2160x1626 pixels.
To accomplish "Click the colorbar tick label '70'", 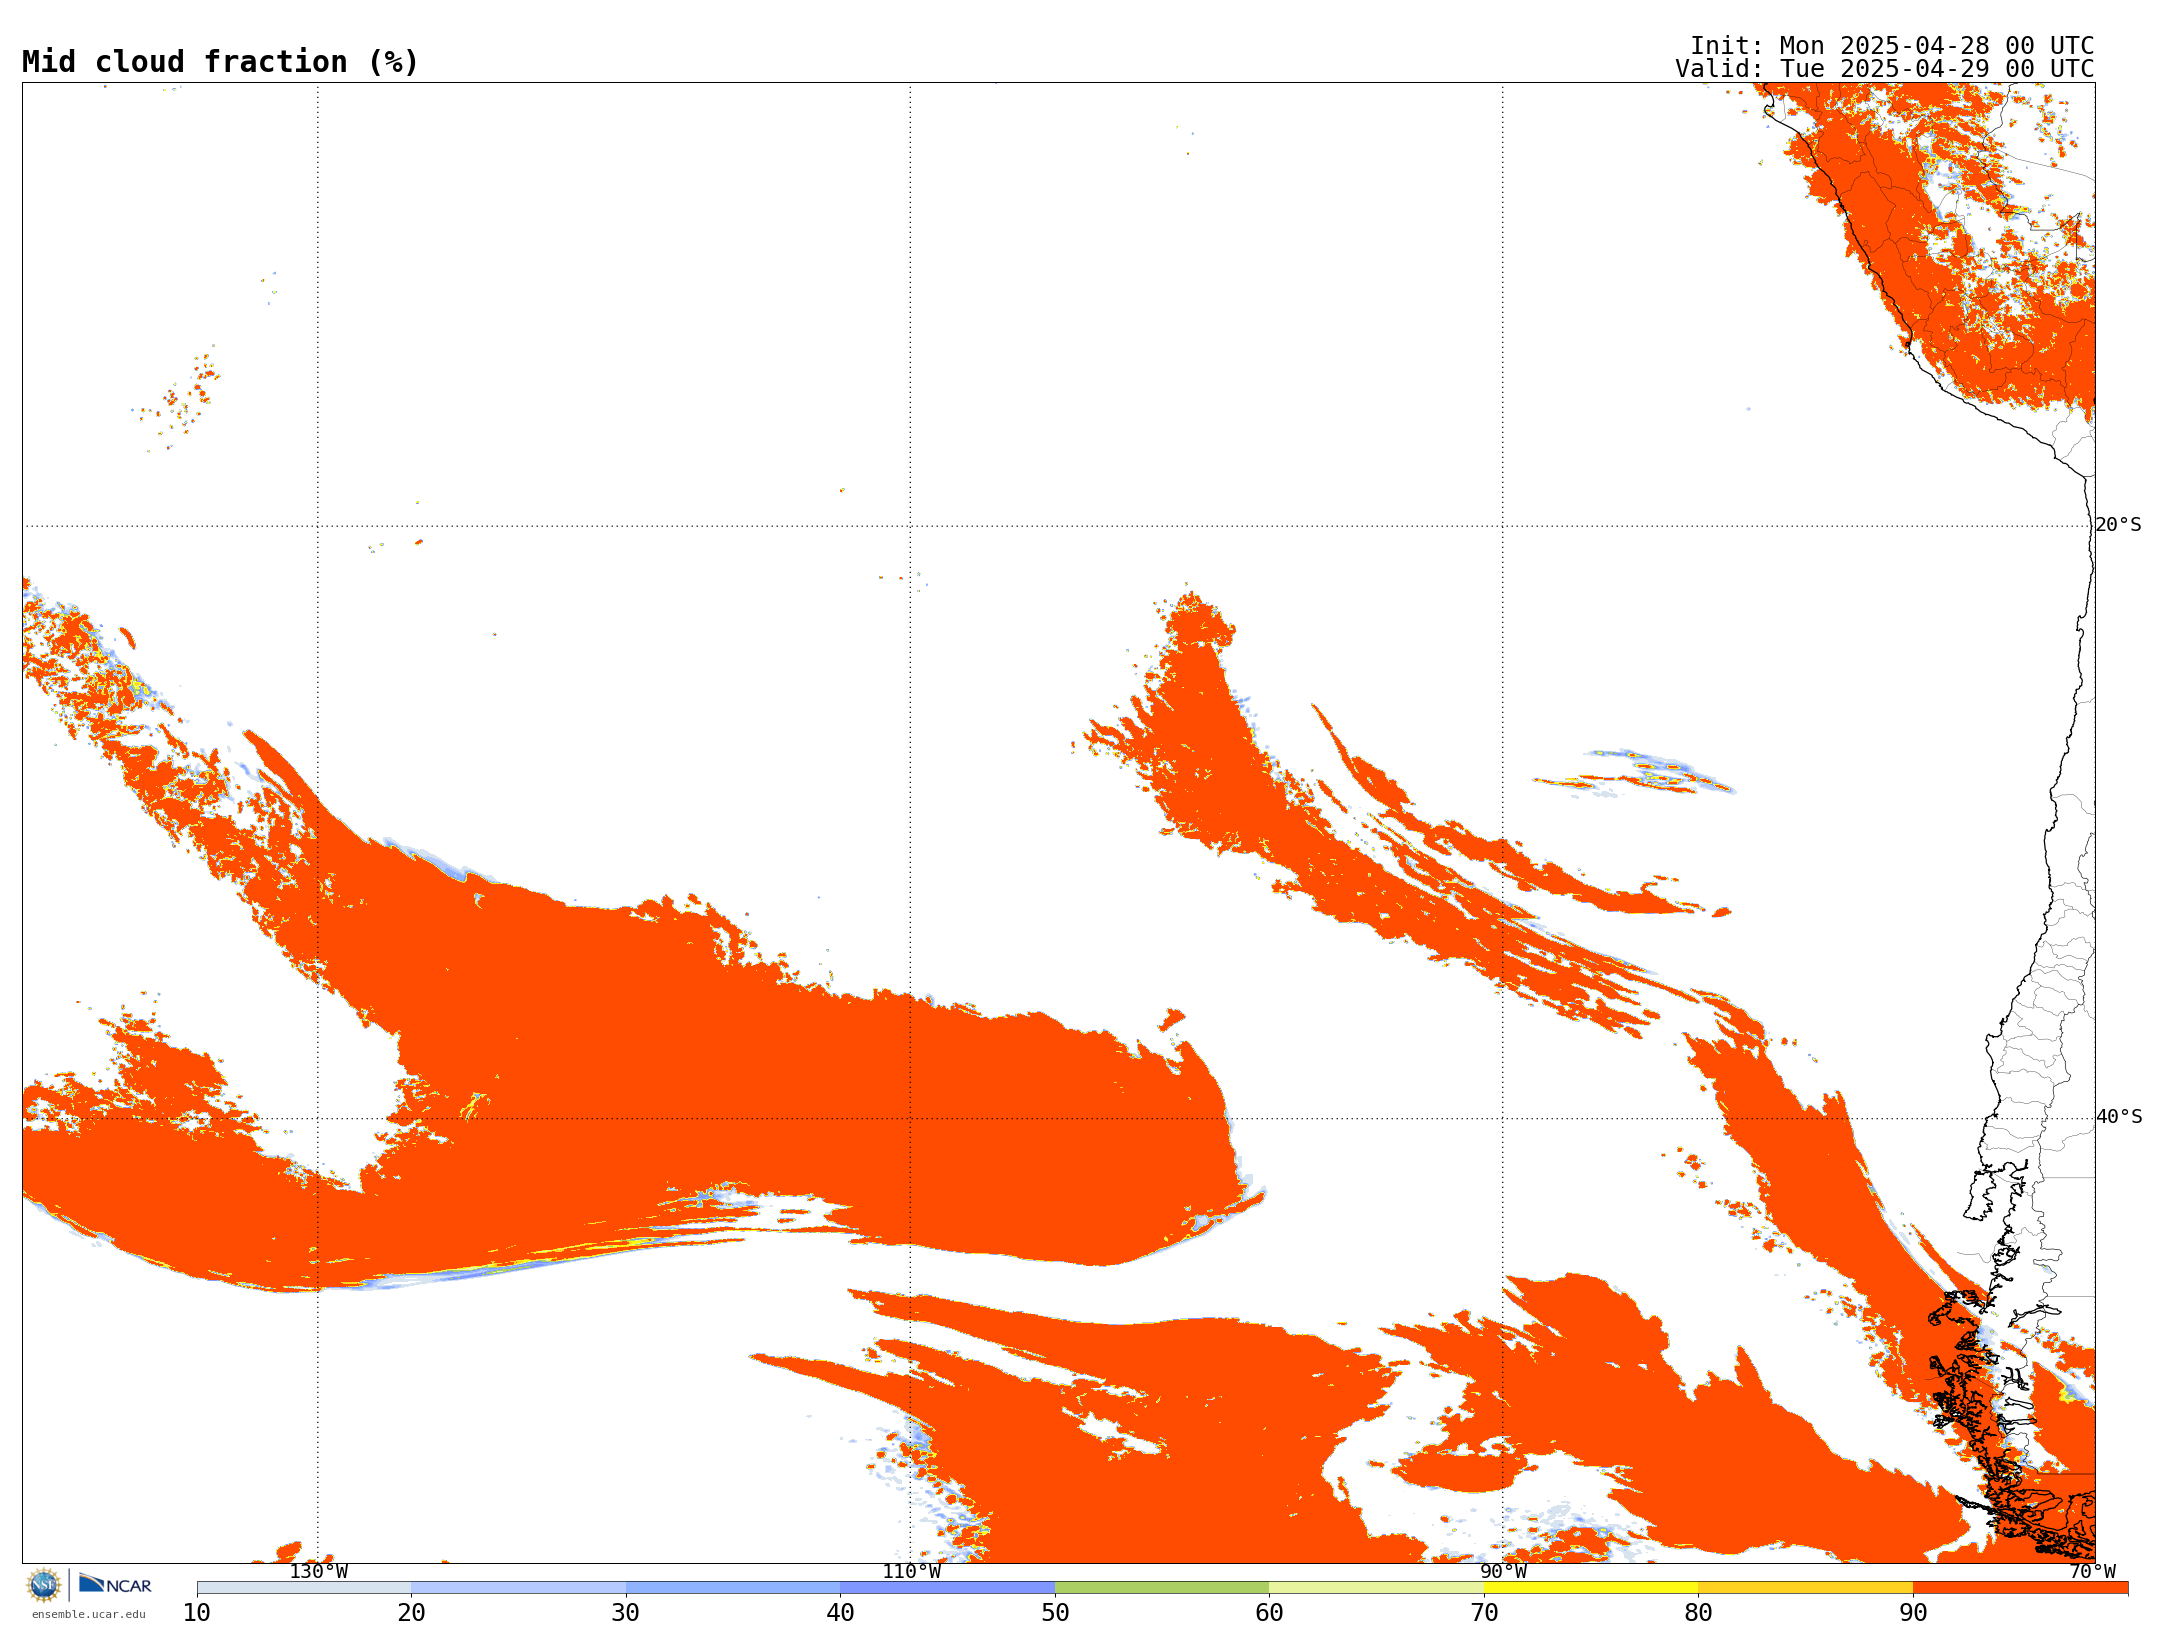I will pyautogui.click(x=1484, y=1613).
